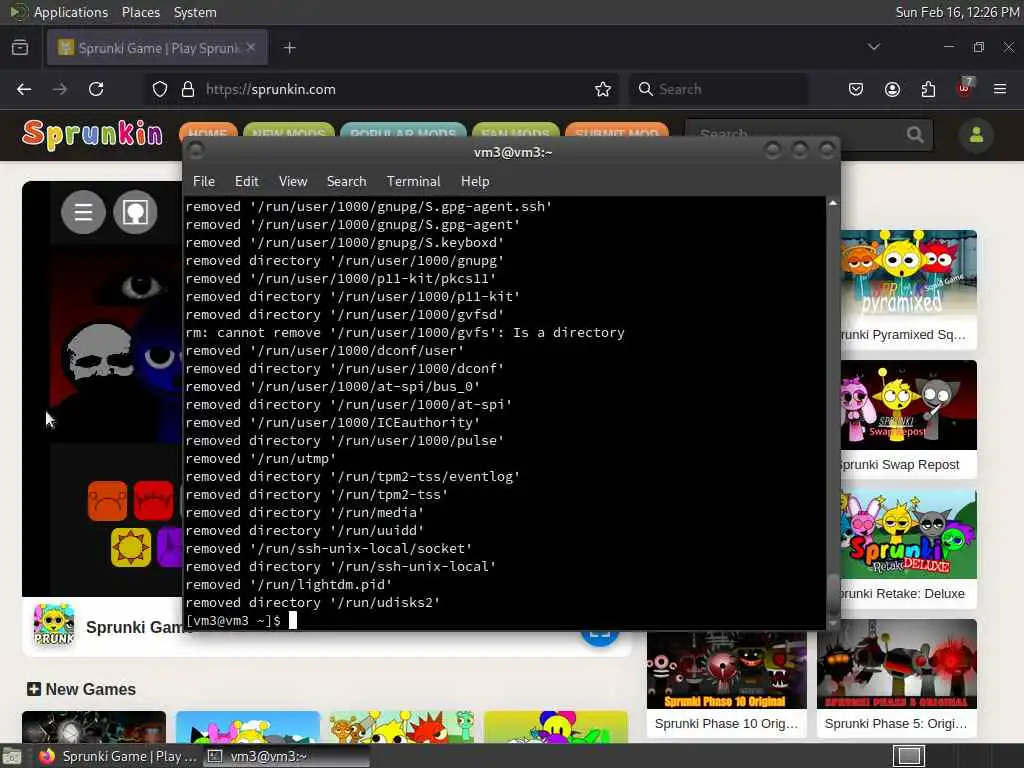1024x768 pixels.
Task: Open Sprunki Phase 10 Original thumbnail
Action: point(727,669)
